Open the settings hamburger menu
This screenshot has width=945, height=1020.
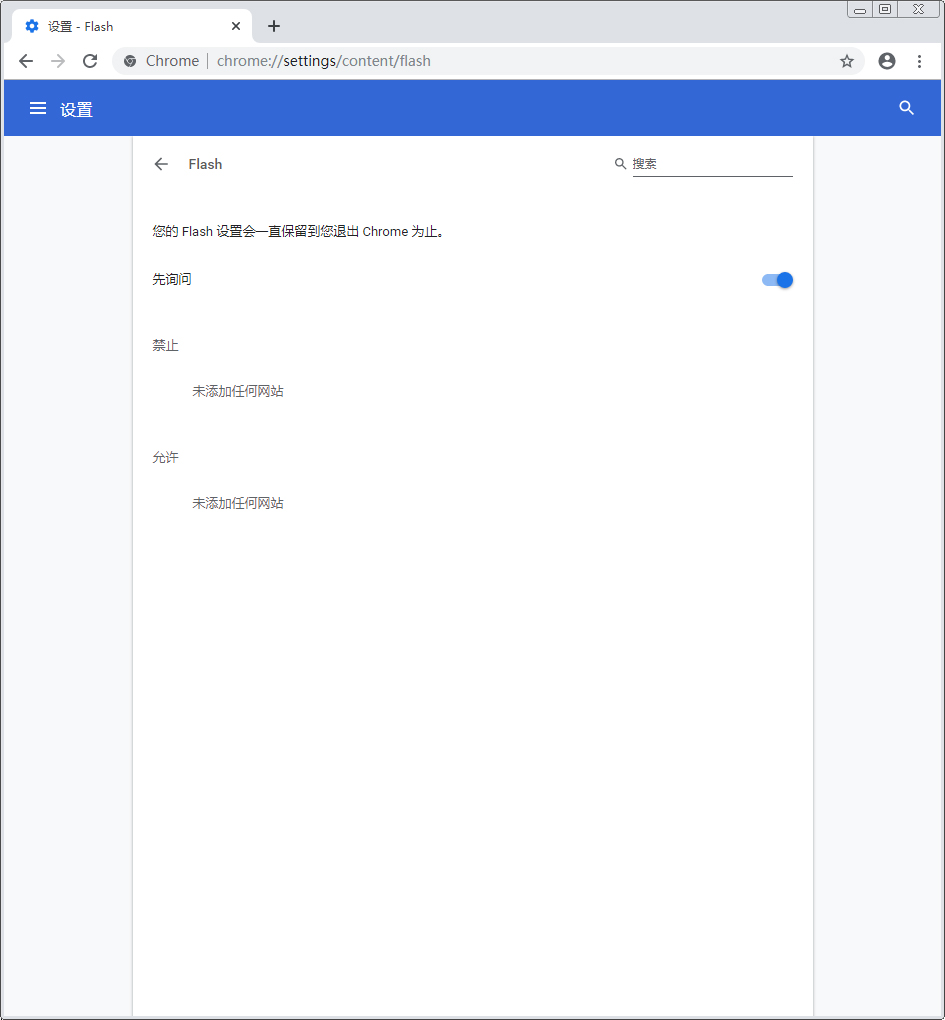(37, 108)
